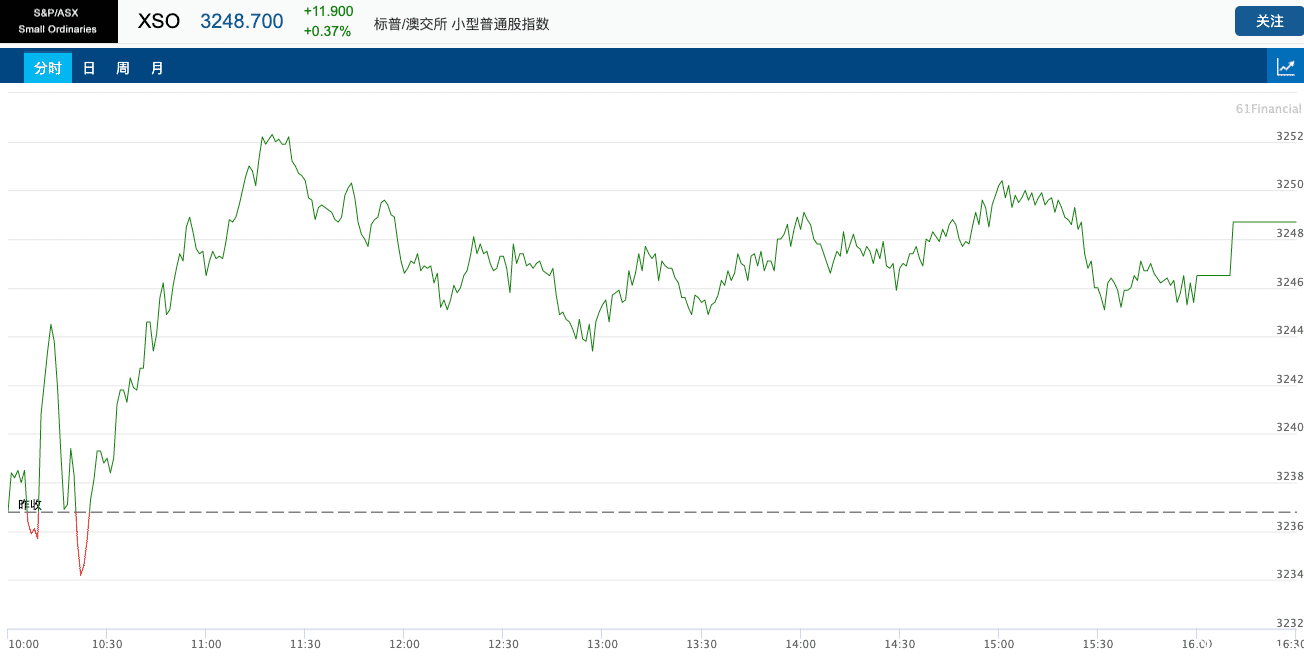Click the 12:30 time axis label
The height and width of the screenshot is (662, 1304).
coord(503,644)
